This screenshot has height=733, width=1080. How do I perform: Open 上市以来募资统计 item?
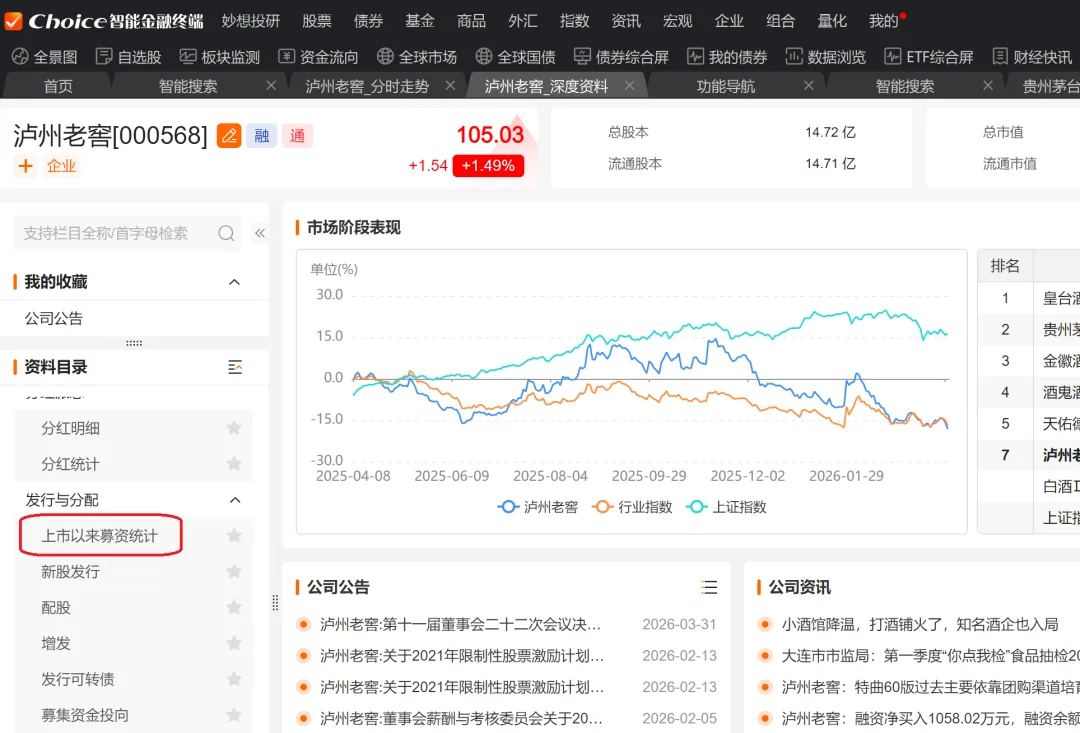click(x=100, y=535)
